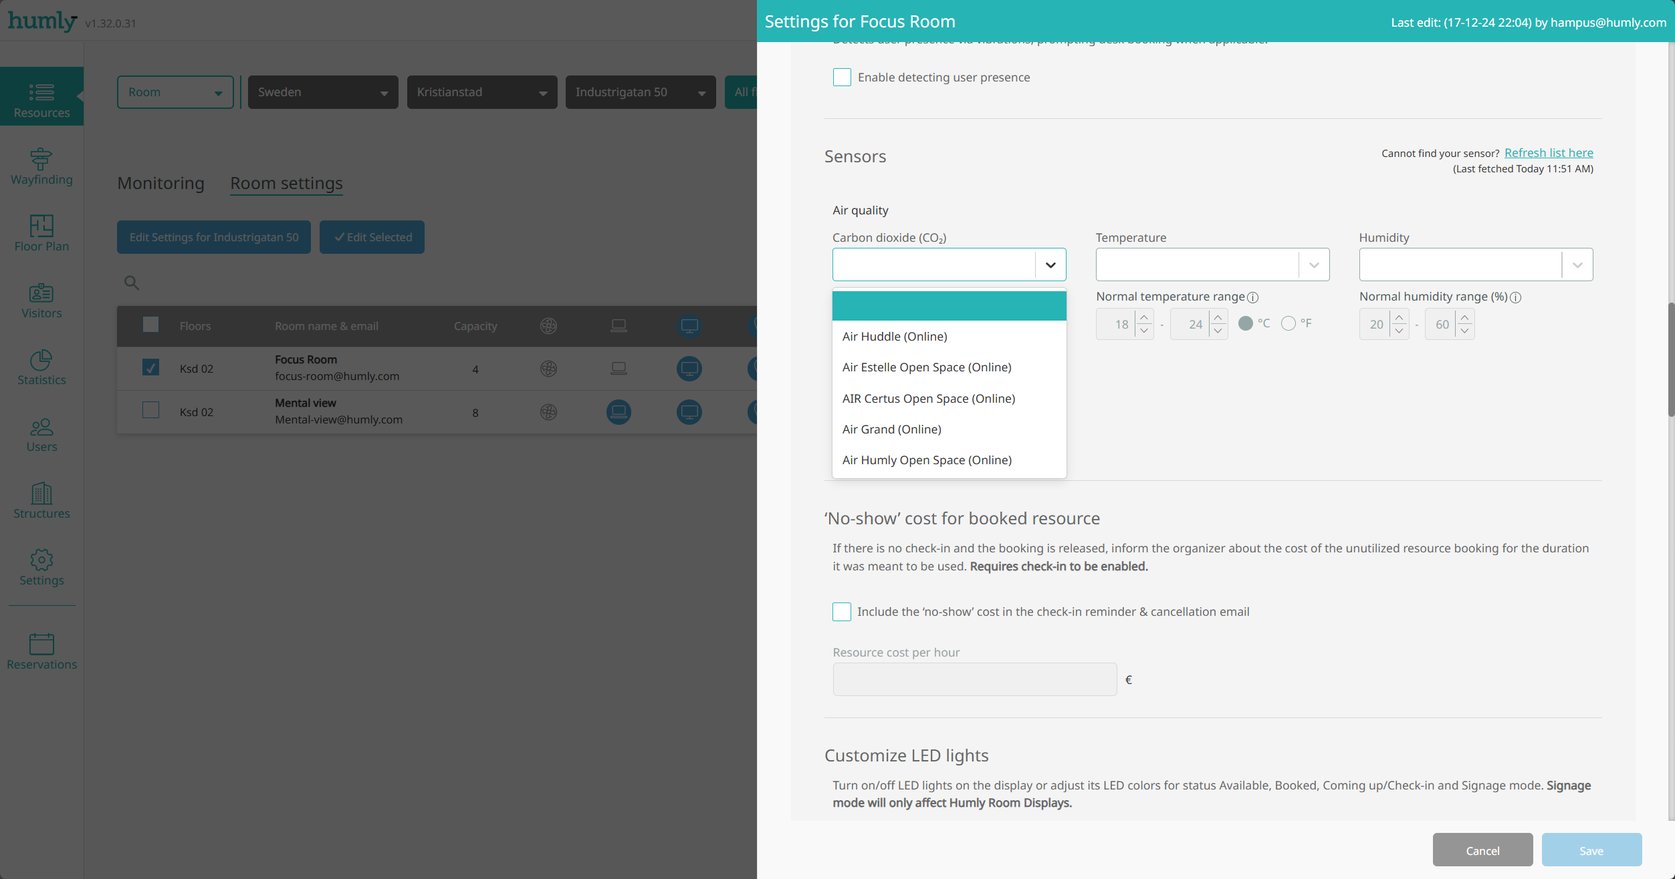1675x879 pixels.
Task: Open the Users section
Action: [42, 434]
